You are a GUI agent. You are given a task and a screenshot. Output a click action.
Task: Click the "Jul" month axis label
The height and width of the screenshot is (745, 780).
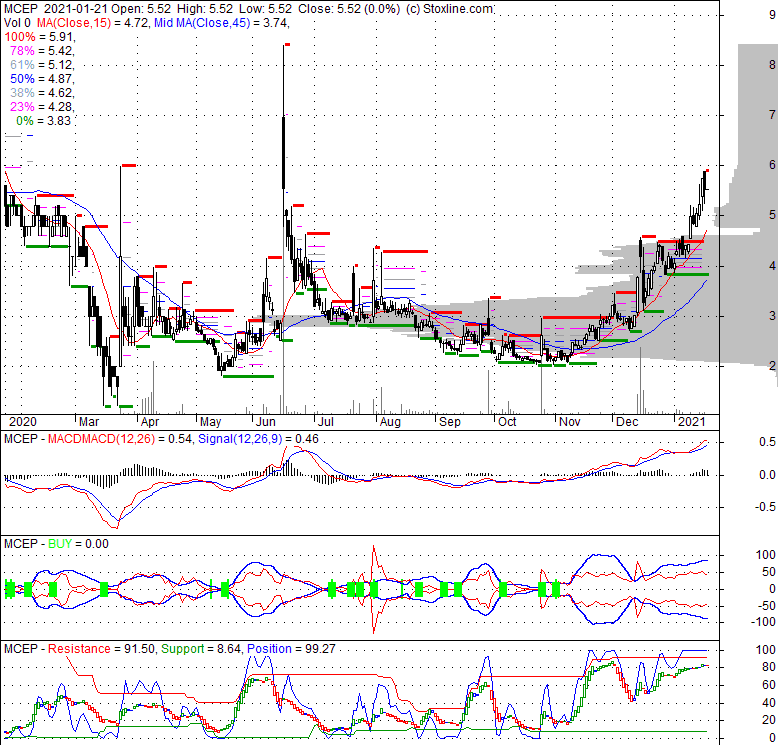pos(326,422)
